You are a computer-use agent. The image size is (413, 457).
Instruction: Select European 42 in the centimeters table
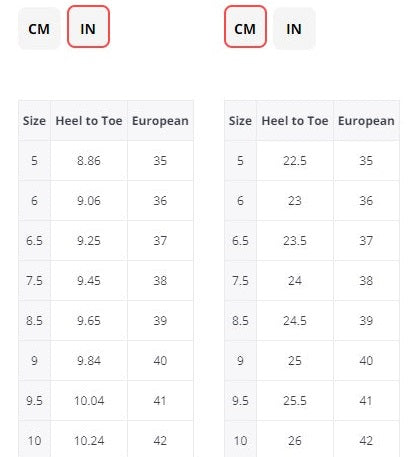click(366, 439)
